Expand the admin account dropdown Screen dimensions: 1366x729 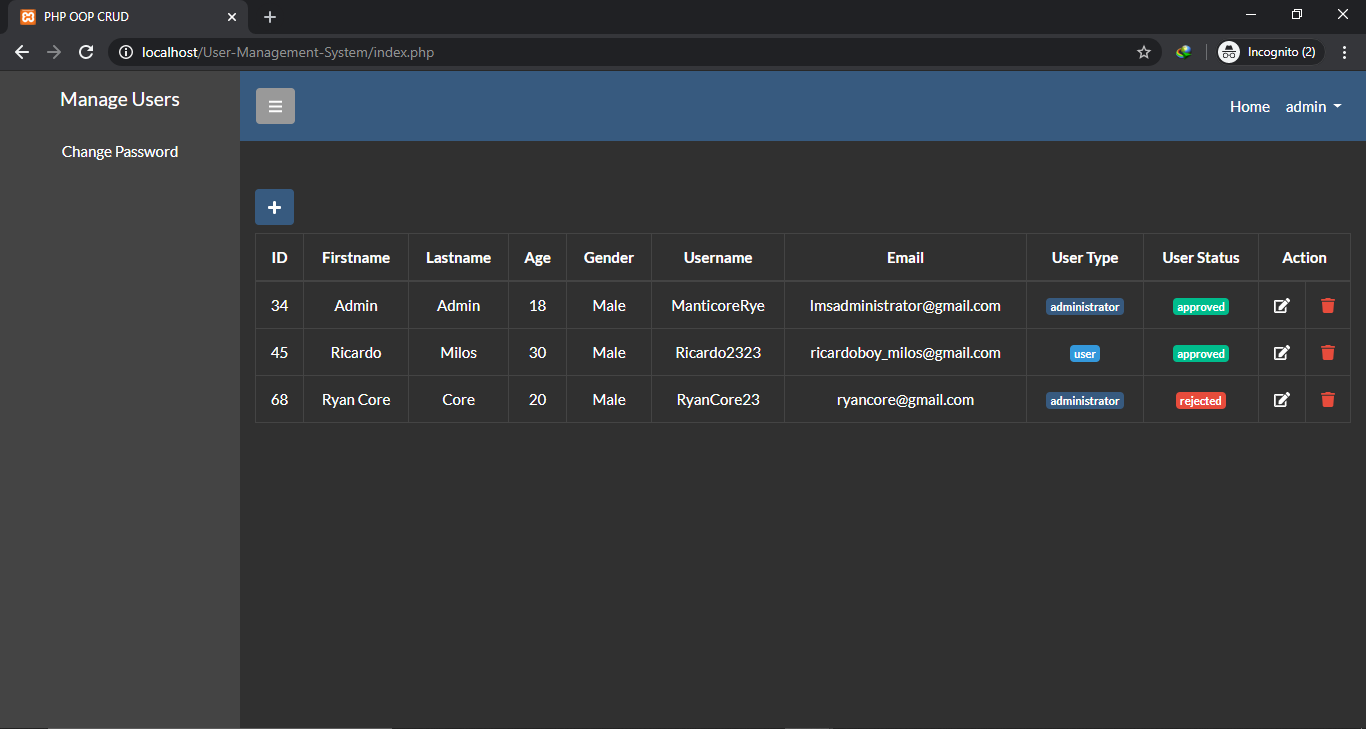(x=1313, y=107)
